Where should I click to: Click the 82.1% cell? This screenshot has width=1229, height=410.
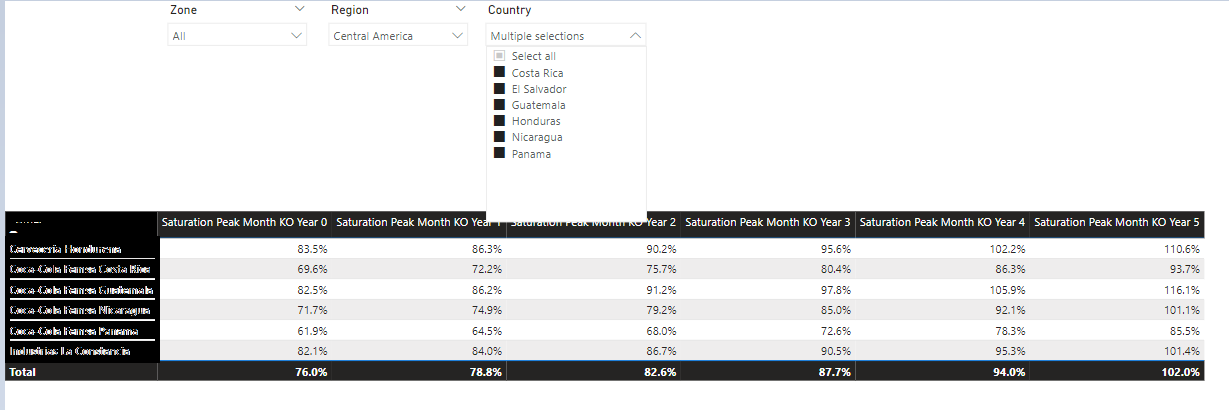tap(245, 351)
